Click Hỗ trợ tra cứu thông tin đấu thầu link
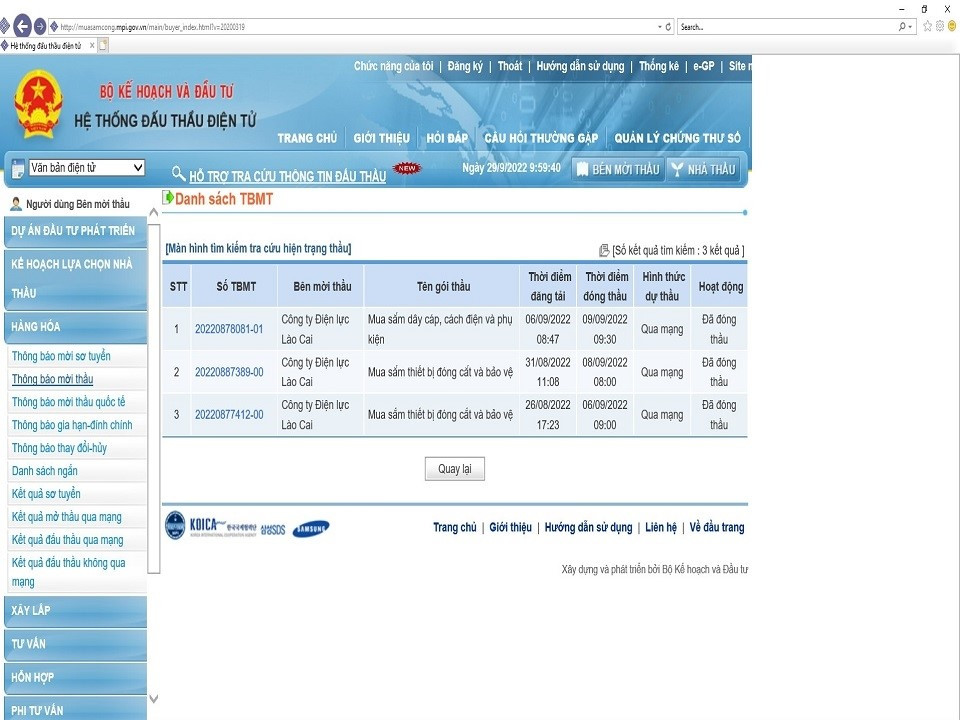The image size is (960, 720). [x=287, y=176]
